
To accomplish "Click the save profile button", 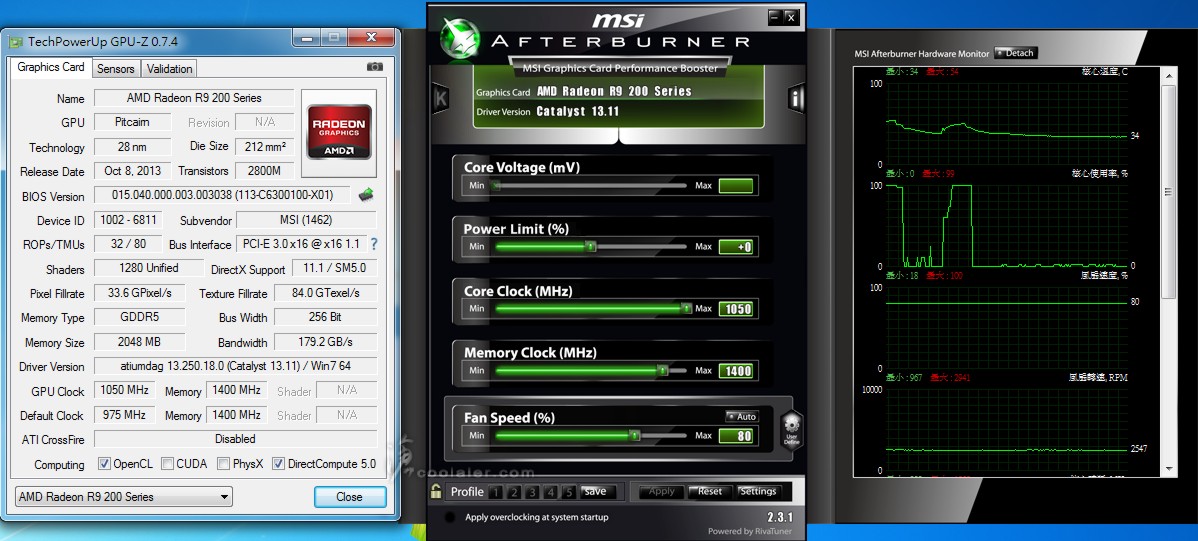I will tap(596, 491).
